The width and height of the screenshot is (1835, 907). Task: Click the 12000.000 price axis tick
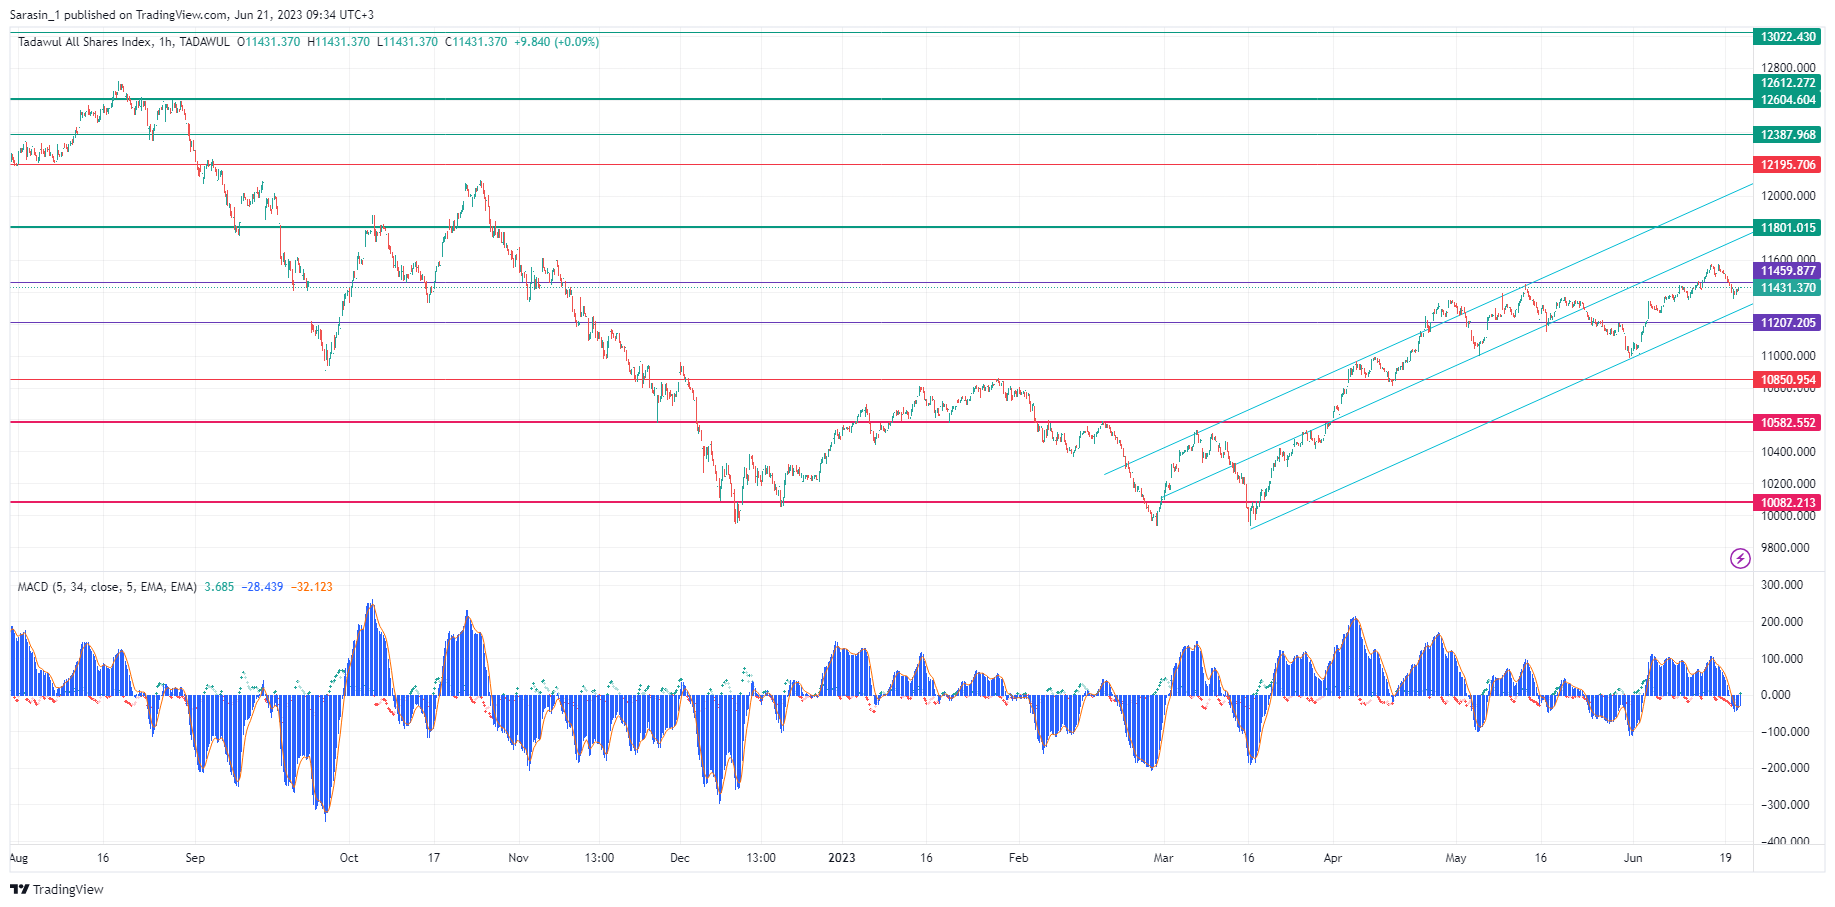pos(1788,196)
